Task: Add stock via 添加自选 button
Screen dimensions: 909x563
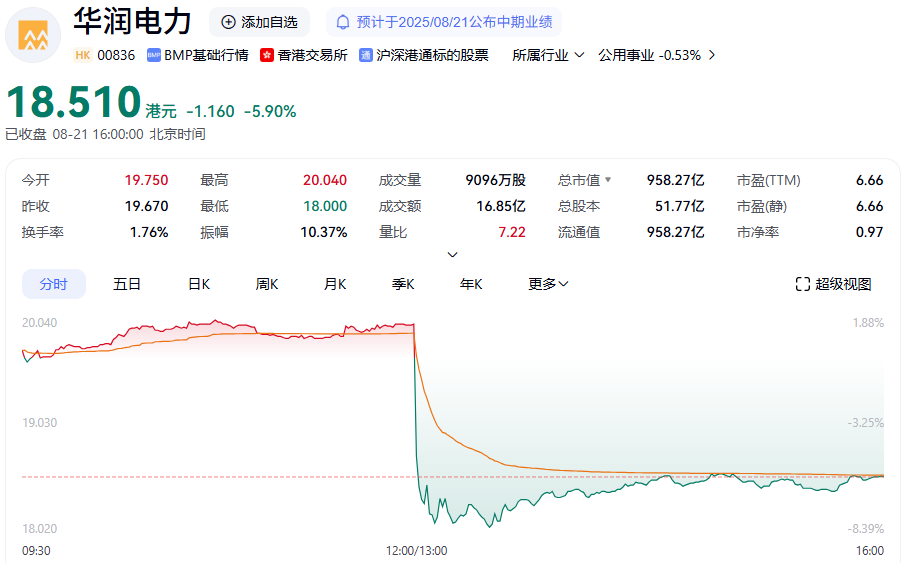Action: click(259, 22)
